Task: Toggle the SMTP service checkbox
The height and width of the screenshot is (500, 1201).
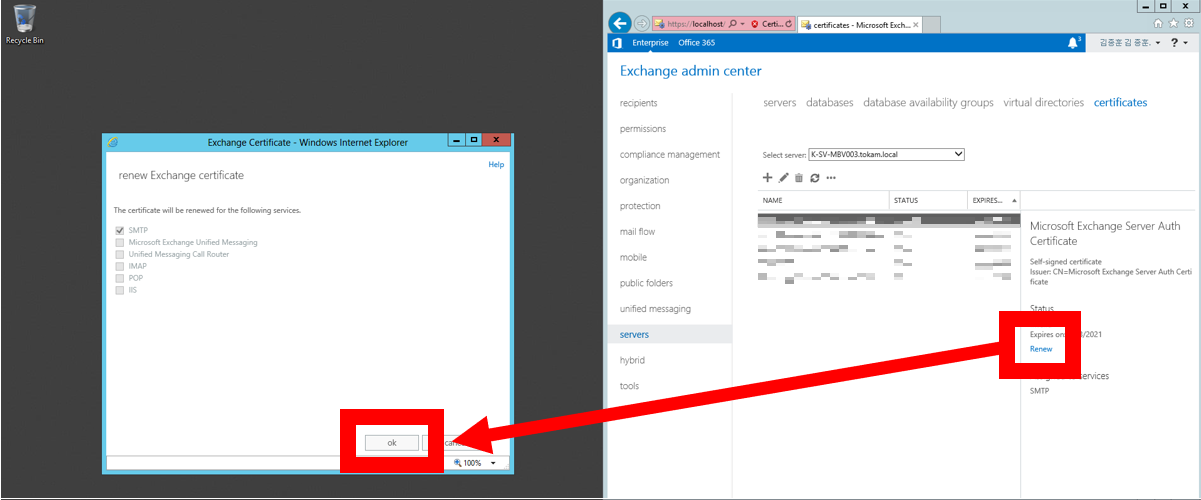Action: click(x=120, y=230)
